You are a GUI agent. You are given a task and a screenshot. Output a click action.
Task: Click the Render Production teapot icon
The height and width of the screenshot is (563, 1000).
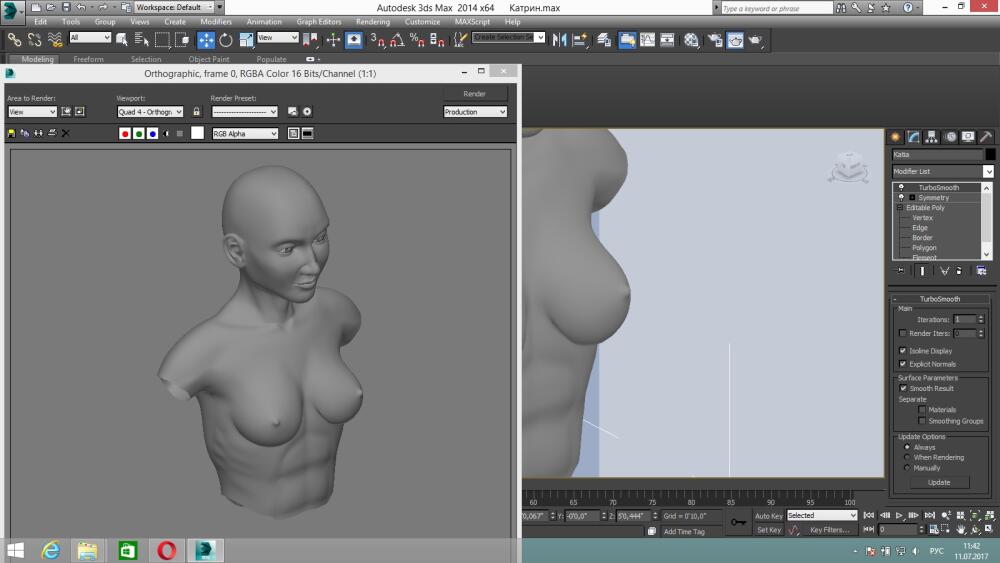coord(756,40)
